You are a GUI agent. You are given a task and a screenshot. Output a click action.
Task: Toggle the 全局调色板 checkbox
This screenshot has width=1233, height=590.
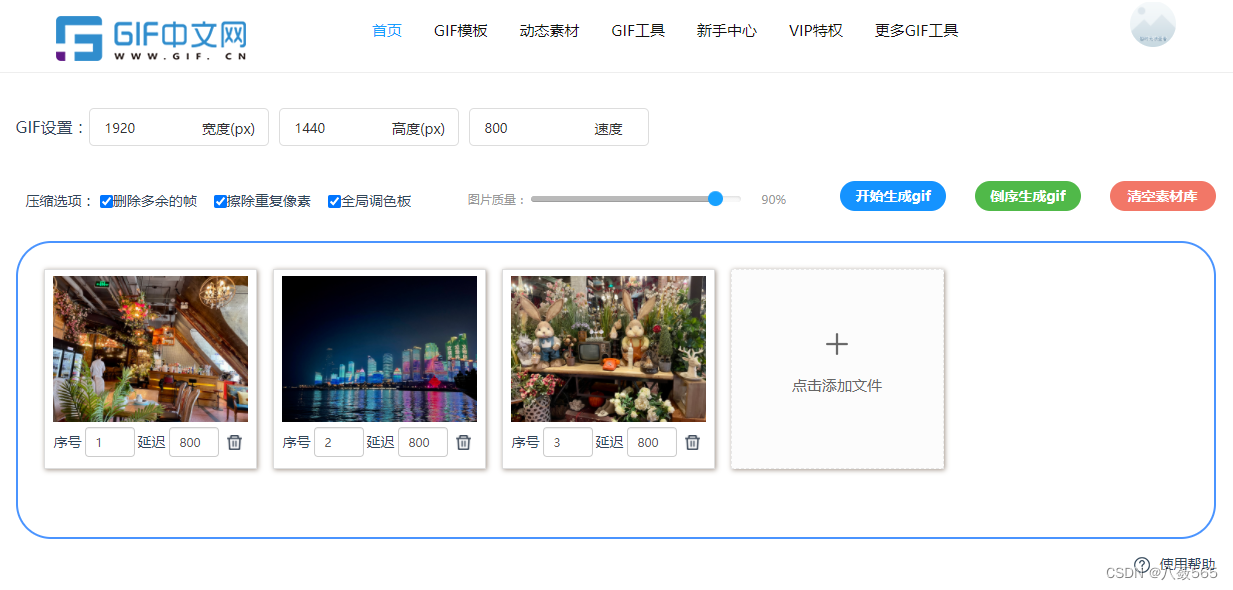[x=334, y=201]
